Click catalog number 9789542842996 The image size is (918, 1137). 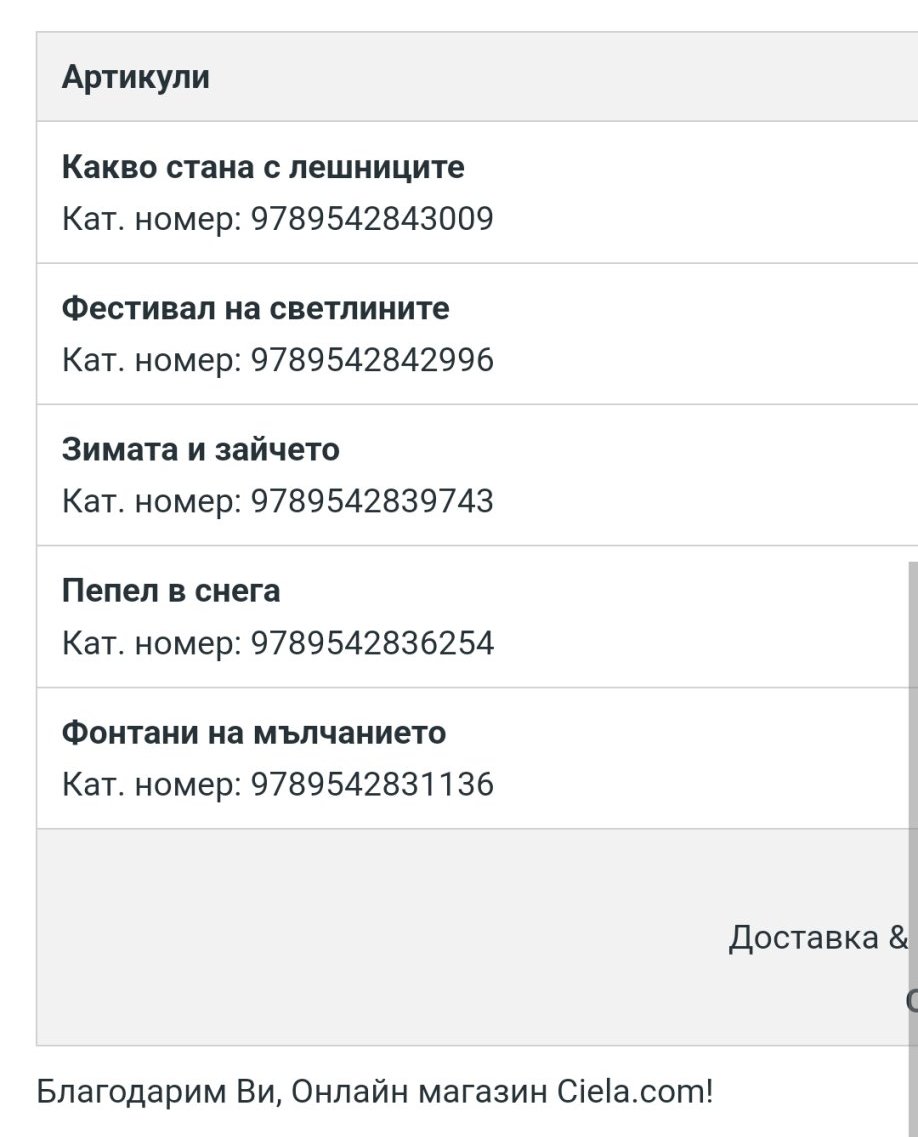click(372, 360)
